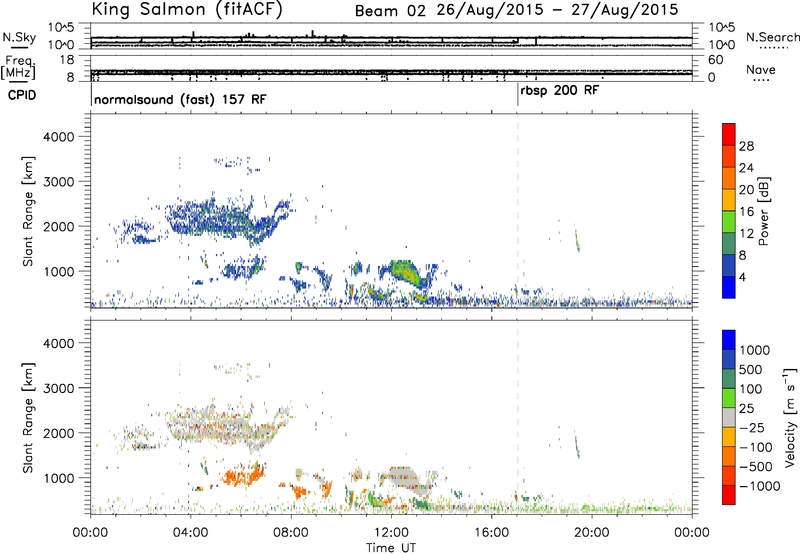Click the 'King Salmon (fitACF)' plot title
Image resolution: width=800 pixels, height=554 pixels.
pos(187,10)
